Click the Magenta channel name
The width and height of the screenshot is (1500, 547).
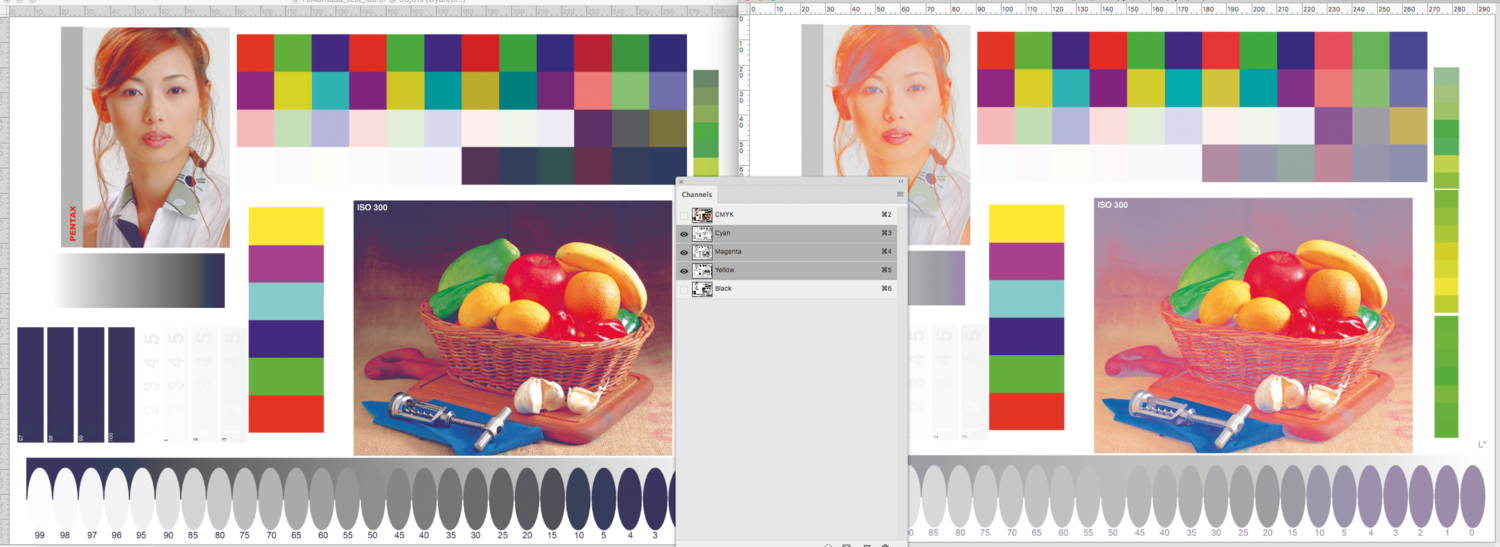[x=728, y=252]
